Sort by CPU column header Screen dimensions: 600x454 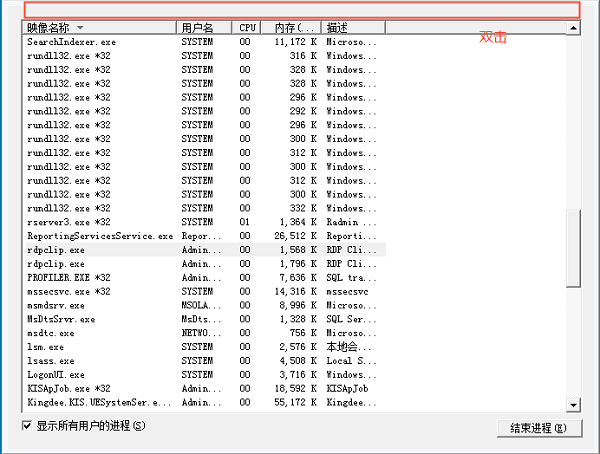(x=246, y=28)
